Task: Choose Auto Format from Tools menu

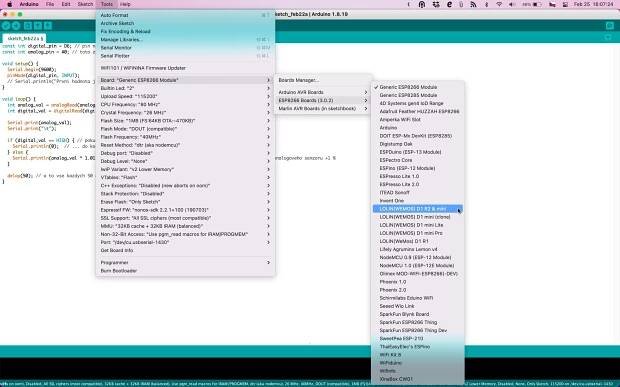Action: [x=185, y=15]
